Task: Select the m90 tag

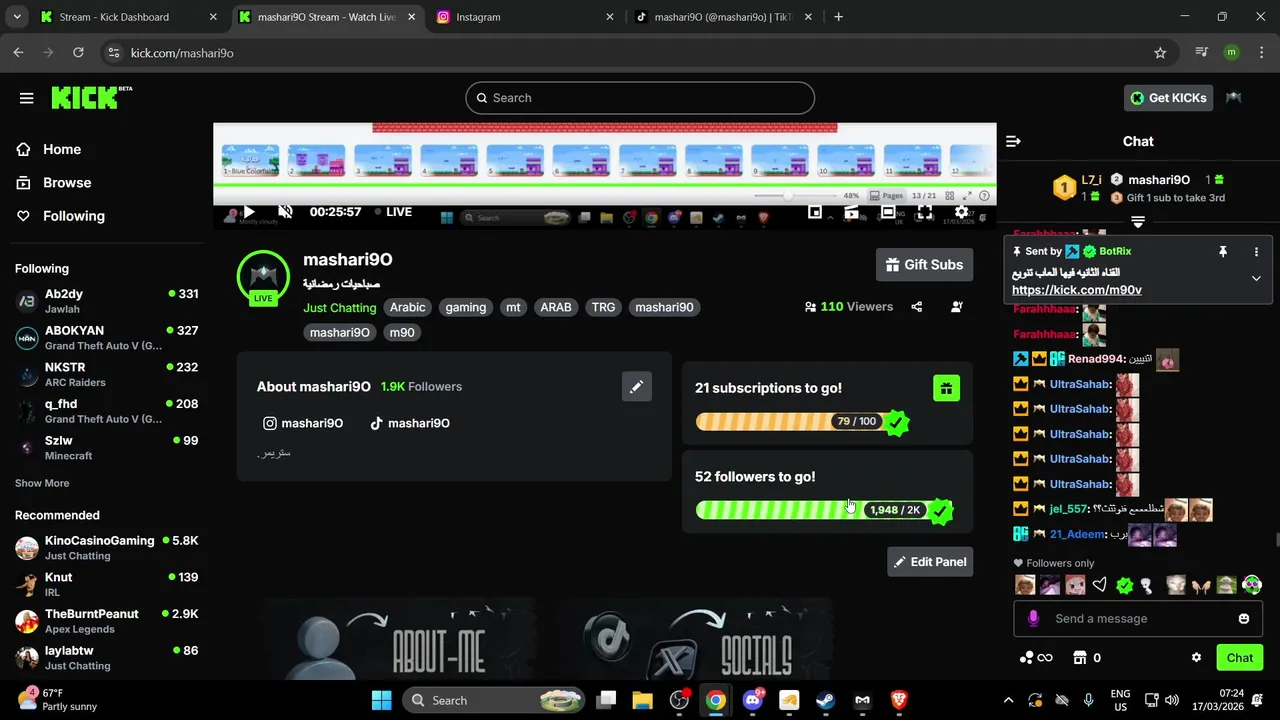Action: [x=402, y=333]
